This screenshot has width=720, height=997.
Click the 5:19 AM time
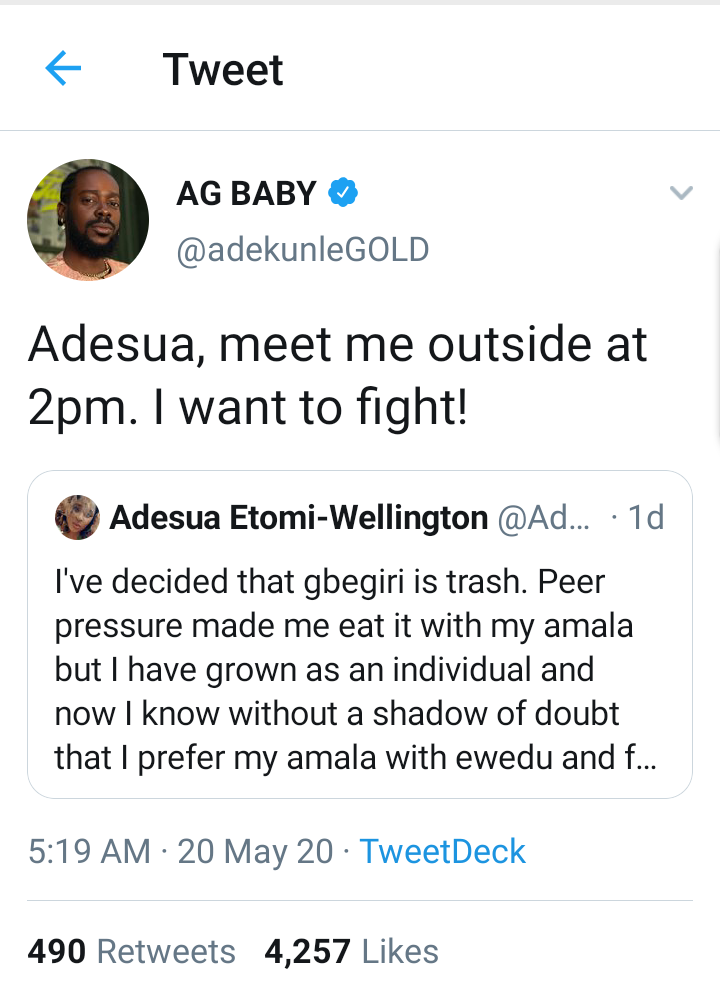tap(89, 851)
